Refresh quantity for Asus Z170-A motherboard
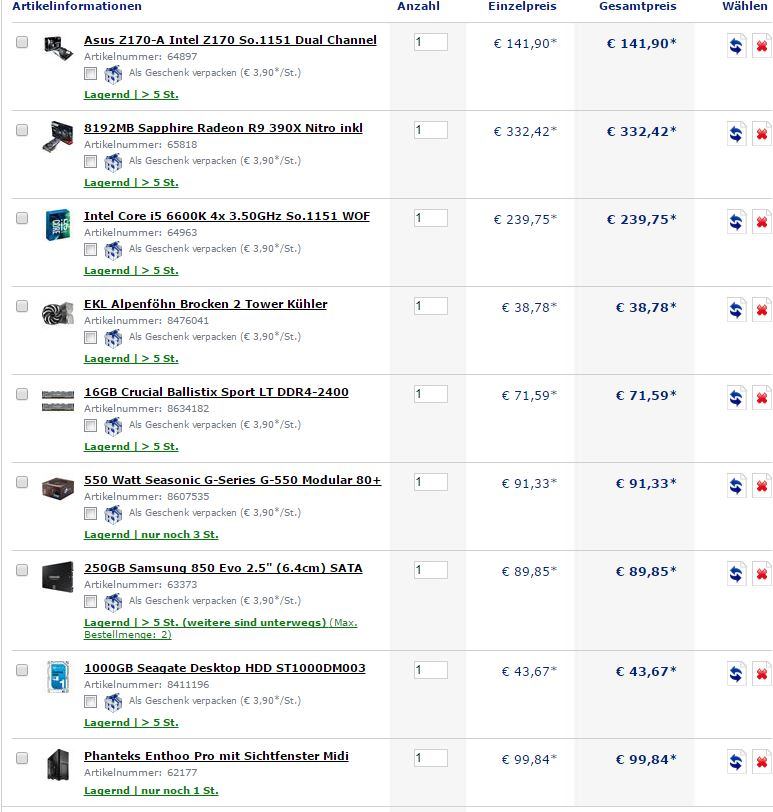Viewport: 773px width, 812px height. (x=736, y=46)
